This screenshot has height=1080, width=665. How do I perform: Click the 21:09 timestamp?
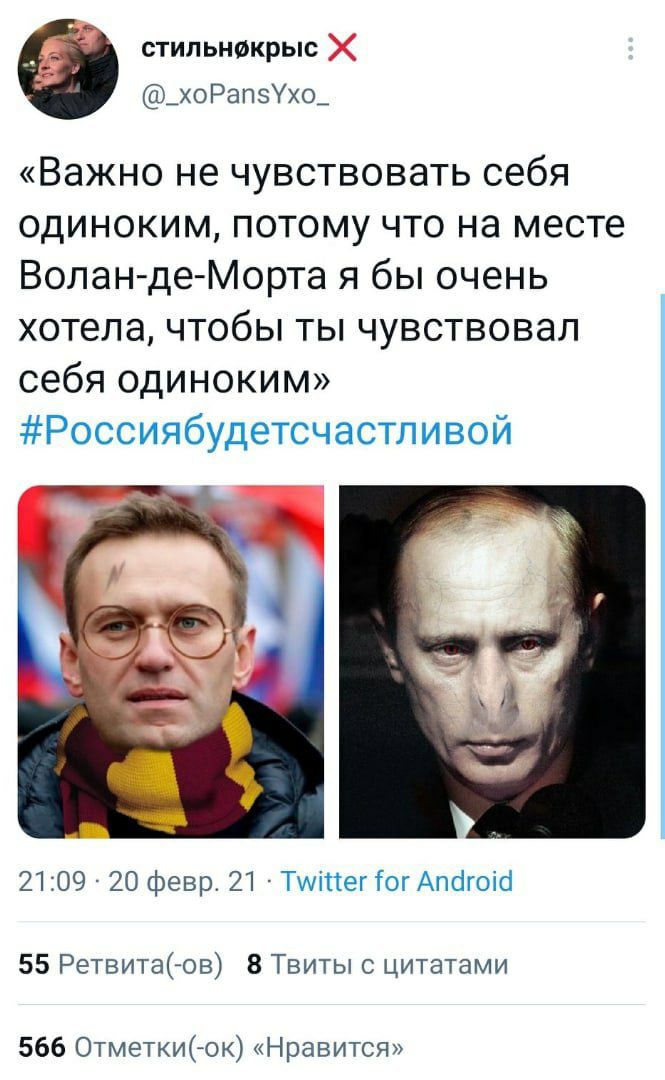point(52,881)
